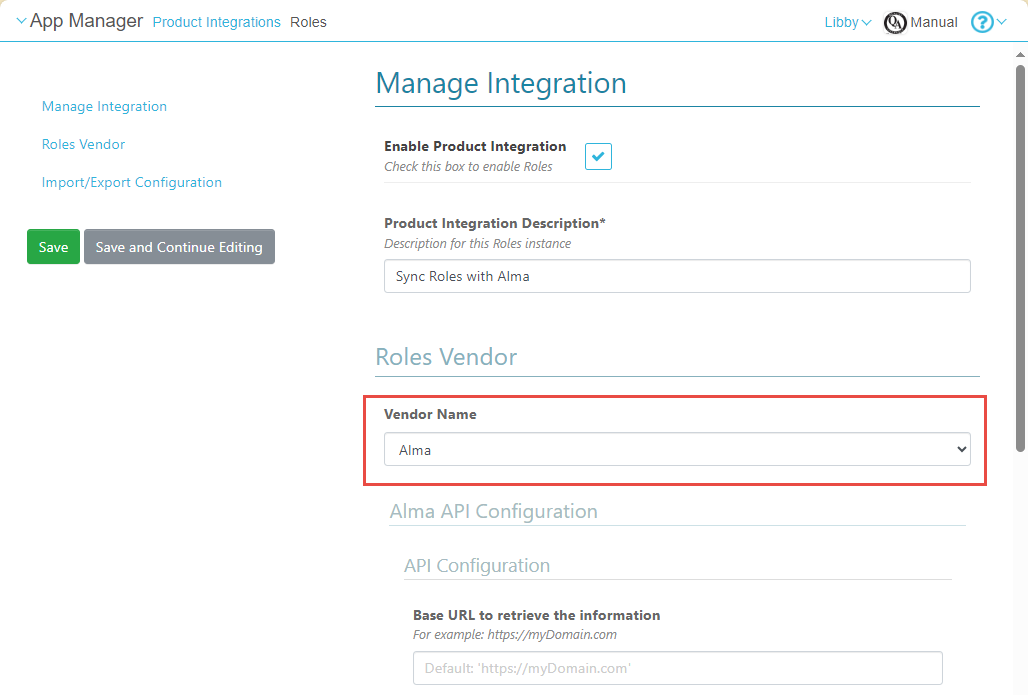The height and width of the screenshot is (695, 1028).
Task: Click the Manual text link
Action: pyautogui.click(x=933, y=22)
